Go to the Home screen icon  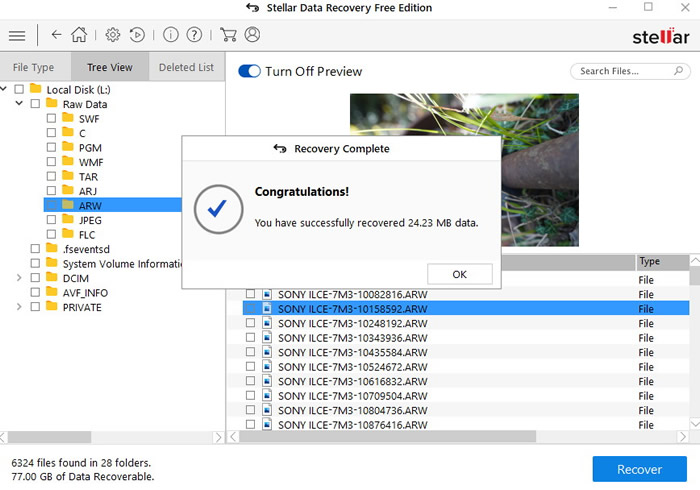point(79,35)
